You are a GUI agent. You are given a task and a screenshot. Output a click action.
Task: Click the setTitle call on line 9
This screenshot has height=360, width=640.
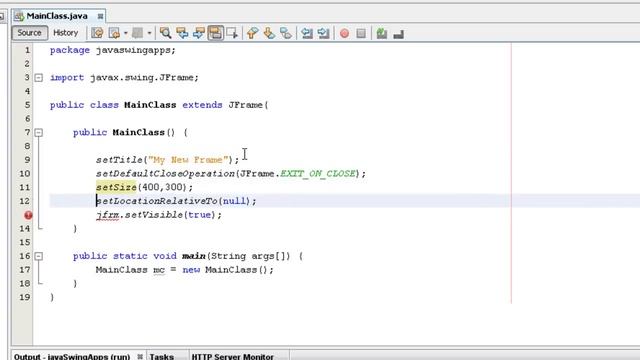click(168, 160)
